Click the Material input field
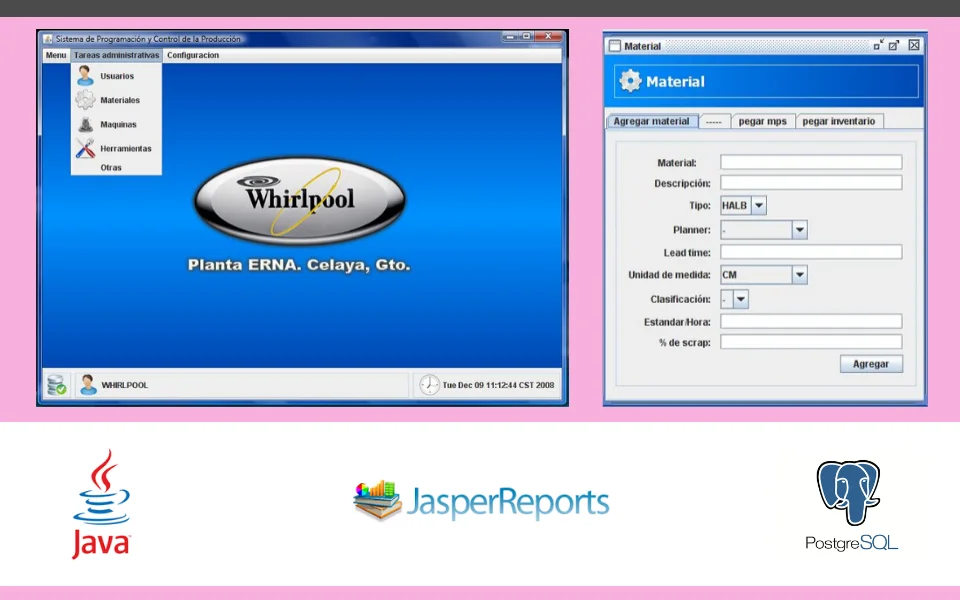Viewport: 960px width, 600px height. click(811, 162)
